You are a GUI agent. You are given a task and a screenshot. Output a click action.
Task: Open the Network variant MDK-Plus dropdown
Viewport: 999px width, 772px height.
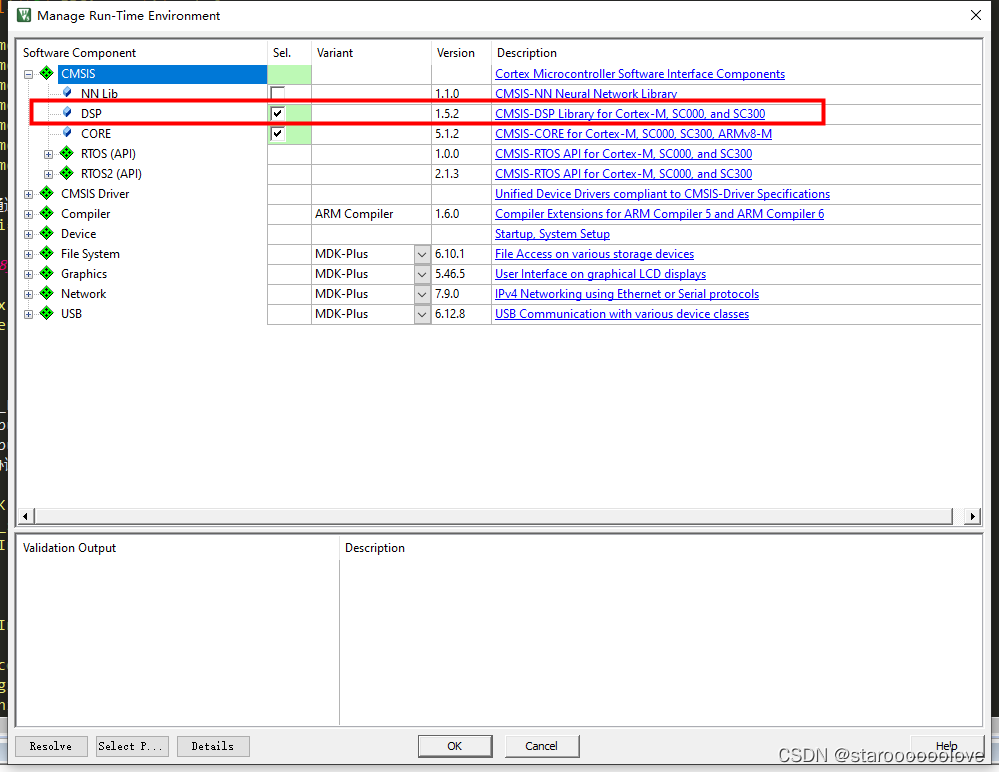pos(422,294)
